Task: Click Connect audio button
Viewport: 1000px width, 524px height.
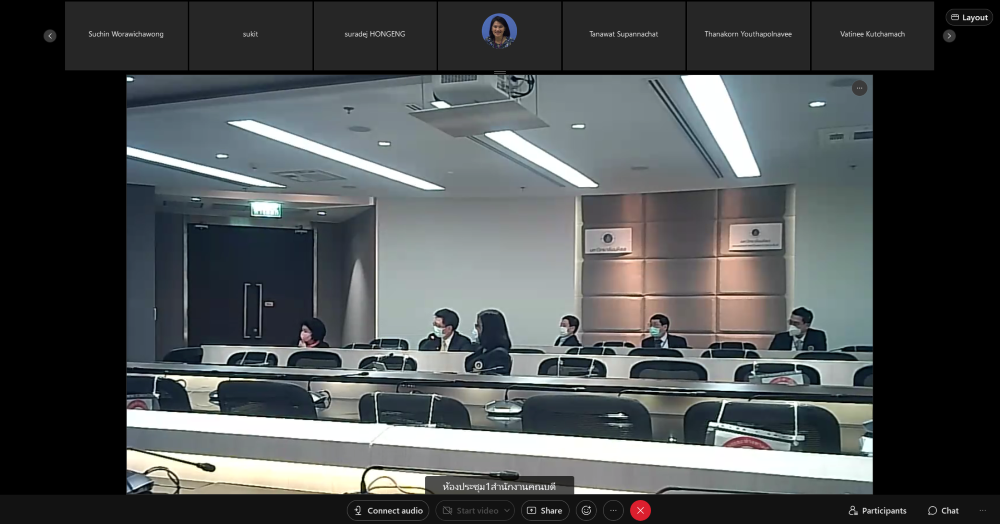Action: click(x=388, y=510)
